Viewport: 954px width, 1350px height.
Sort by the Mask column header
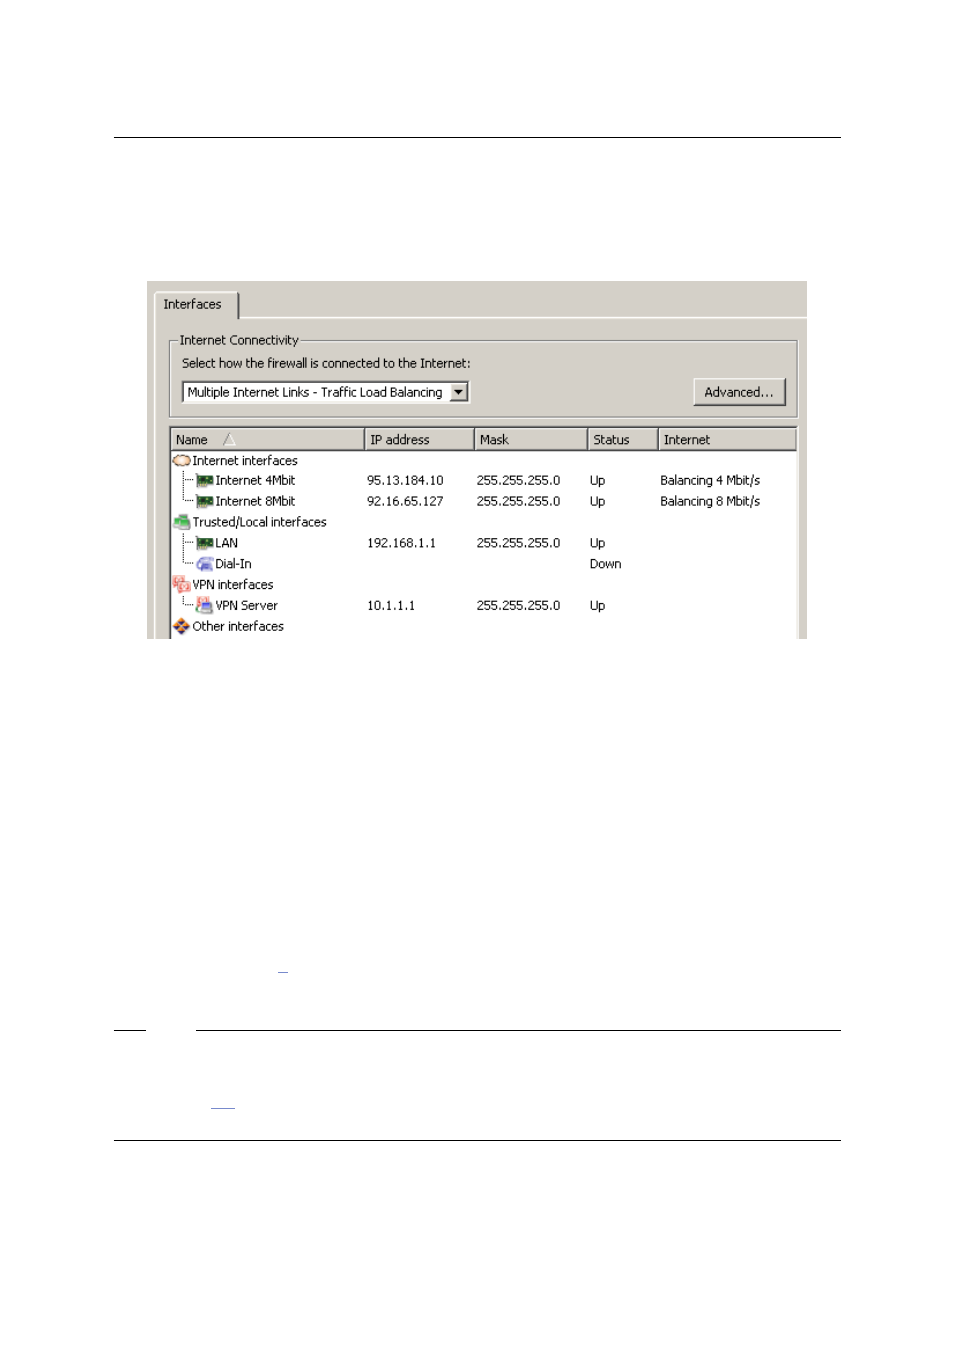(531, 439)
